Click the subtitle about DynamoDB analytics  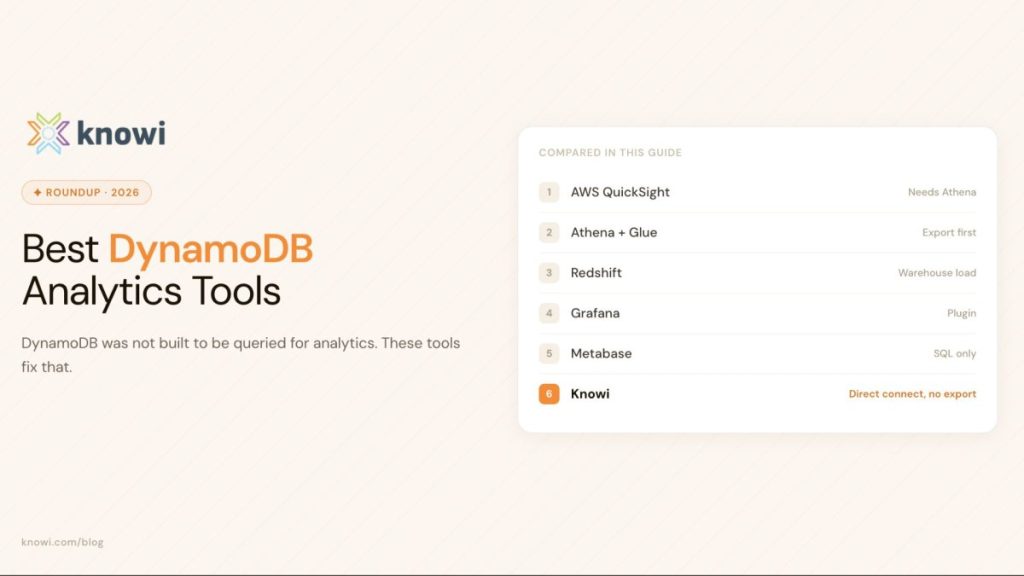pyautogui.click(x=240, y=355)
